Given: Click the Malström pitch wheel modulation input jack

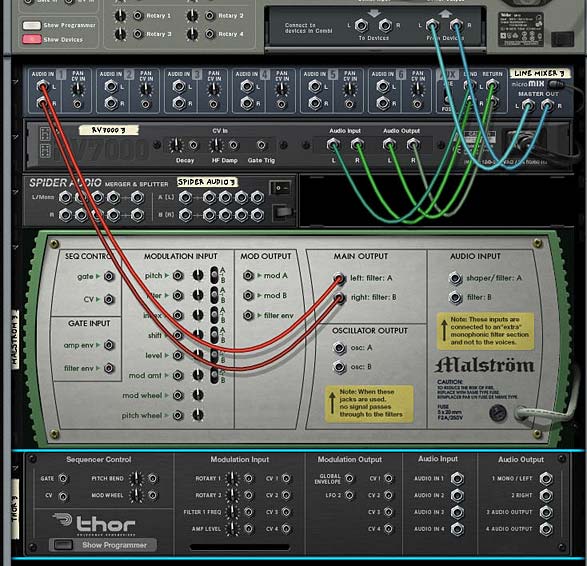Looking at the screenshot, I should (x=178, y=415).
